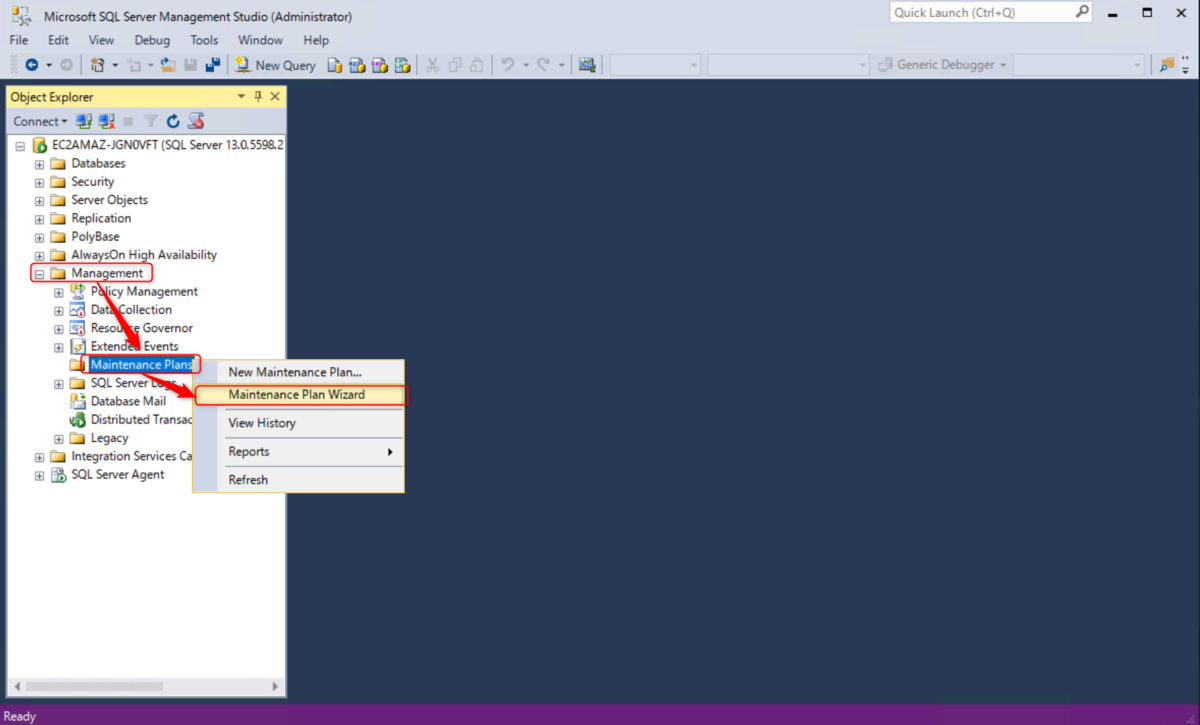Click the Connect Object Explorer icon

pos(84,121)
